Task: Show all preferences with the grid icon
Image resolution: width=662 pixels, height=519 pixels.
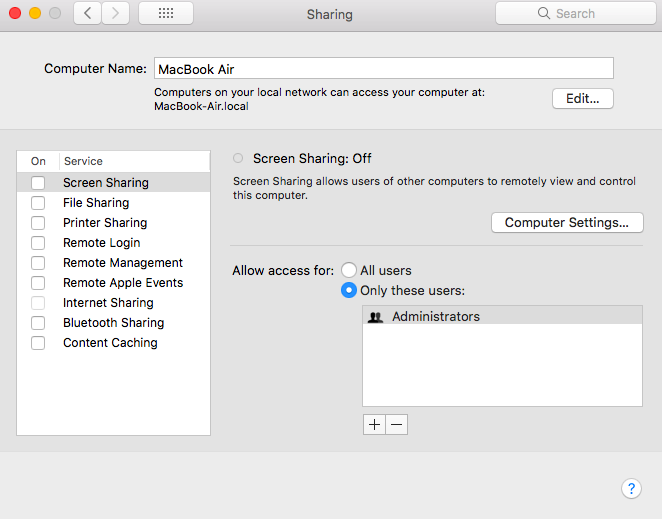Action: 166,13
